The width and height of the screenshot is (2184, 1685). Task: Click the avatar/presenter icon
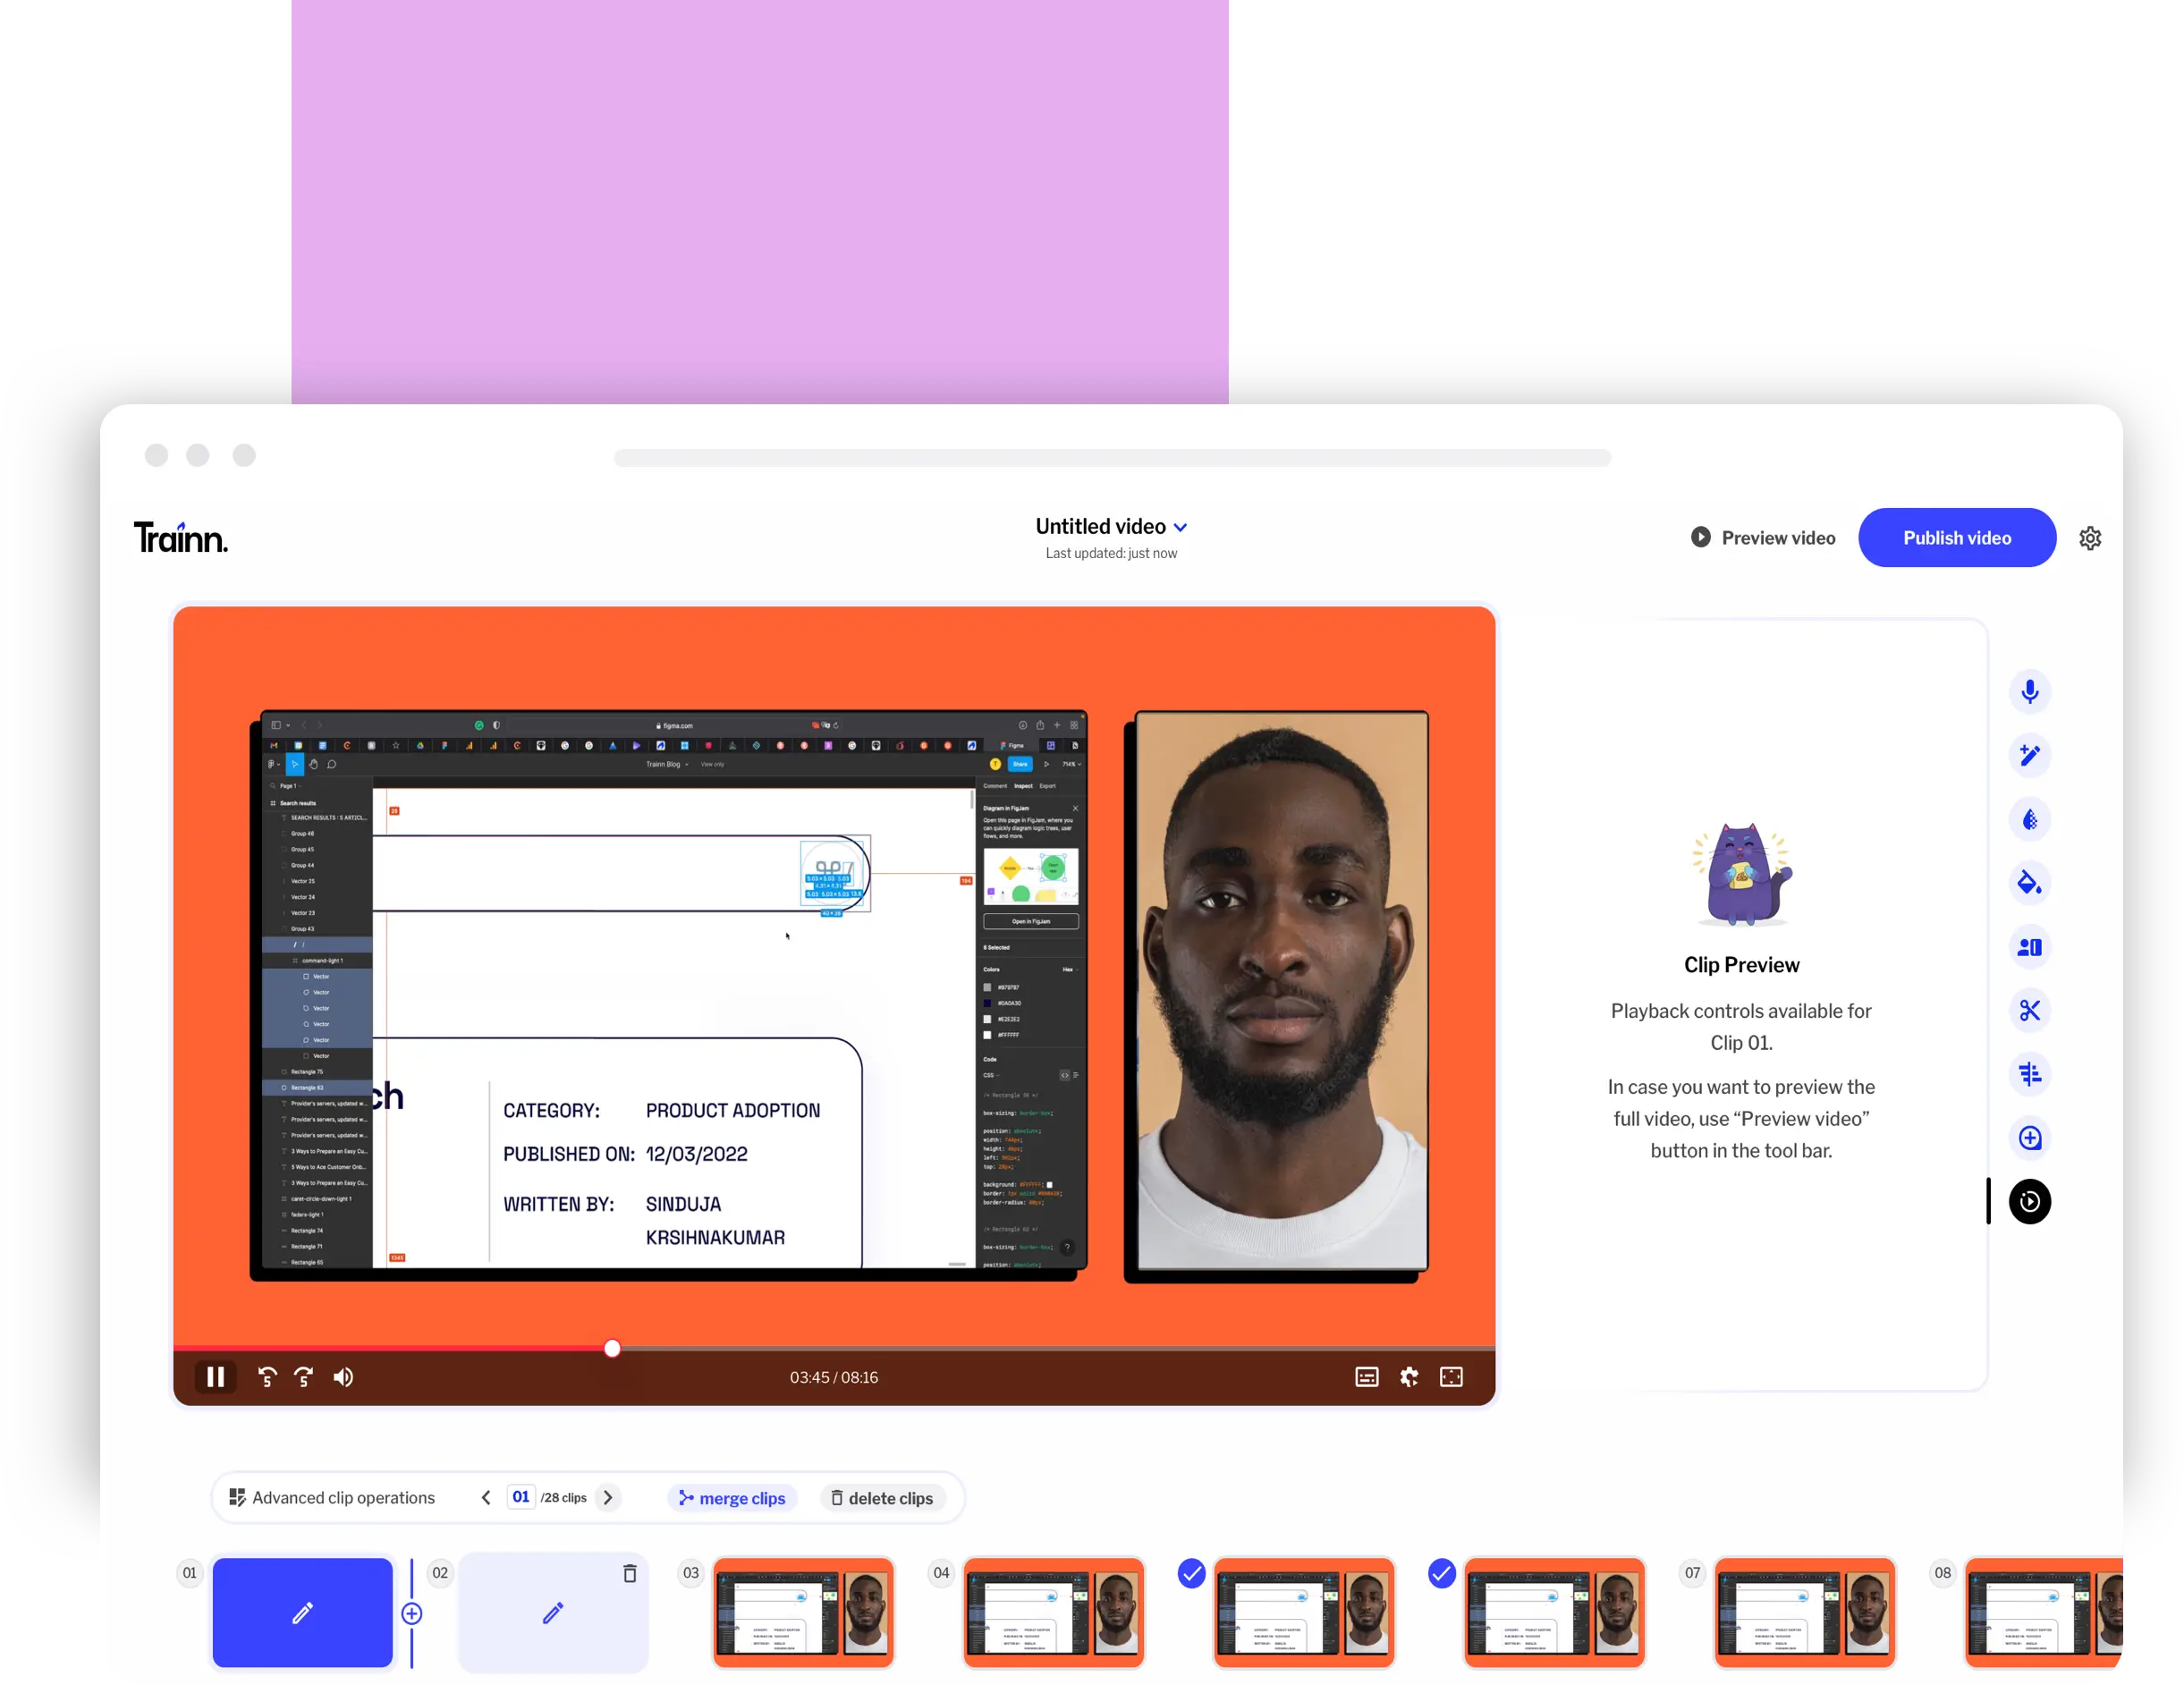[x=2028, y=945]
